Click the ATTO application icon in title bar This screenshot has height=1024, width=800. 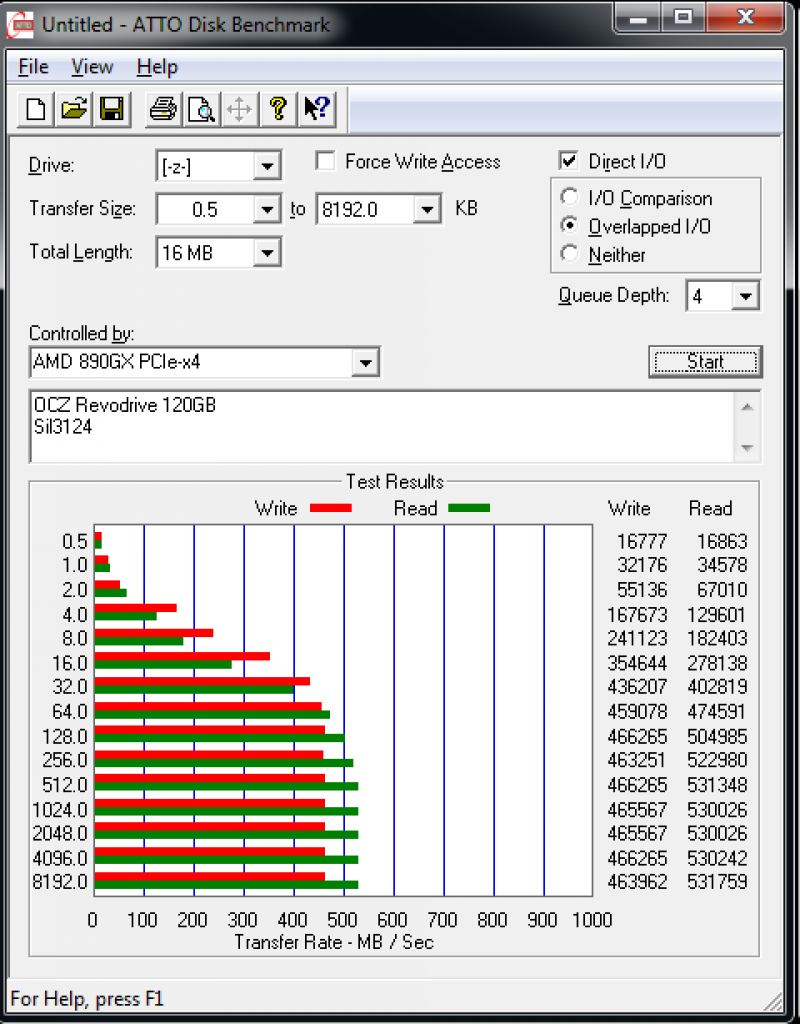point(20,25)
